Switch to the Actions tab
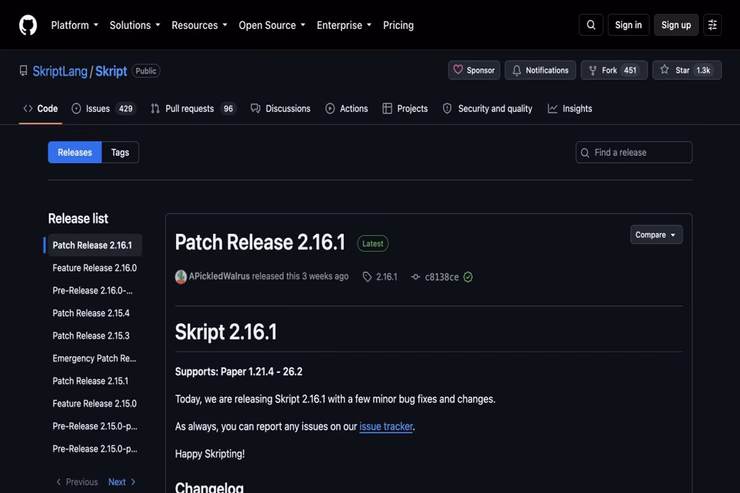This screenshot has height=493, width=740. click(x=346, y=109)
